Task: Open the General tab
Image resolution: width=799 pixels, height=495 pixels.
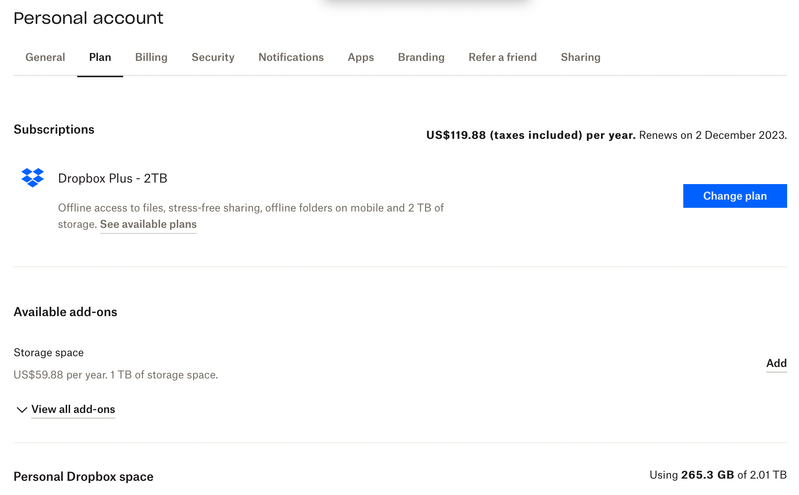Action: (x=45, y=58)
